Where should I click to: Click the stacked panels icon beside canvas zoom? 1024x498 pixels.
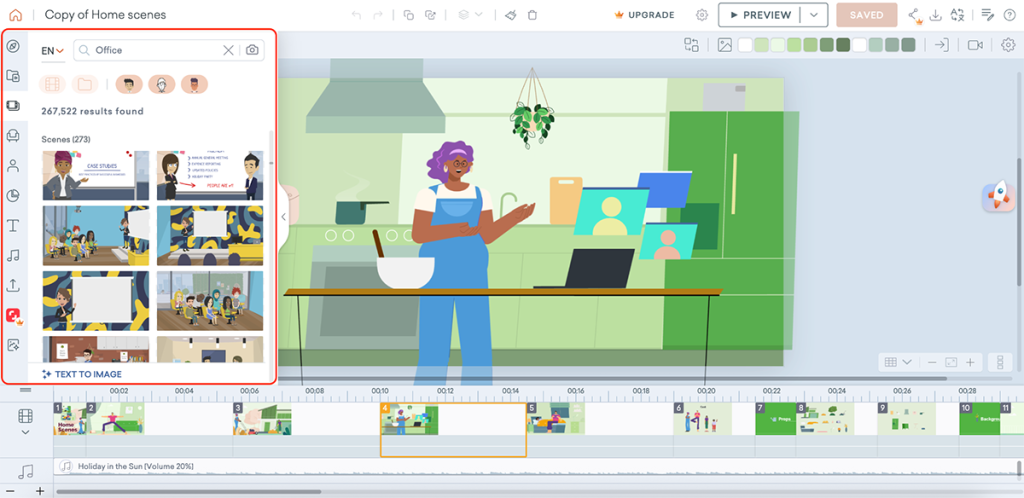1000,362
